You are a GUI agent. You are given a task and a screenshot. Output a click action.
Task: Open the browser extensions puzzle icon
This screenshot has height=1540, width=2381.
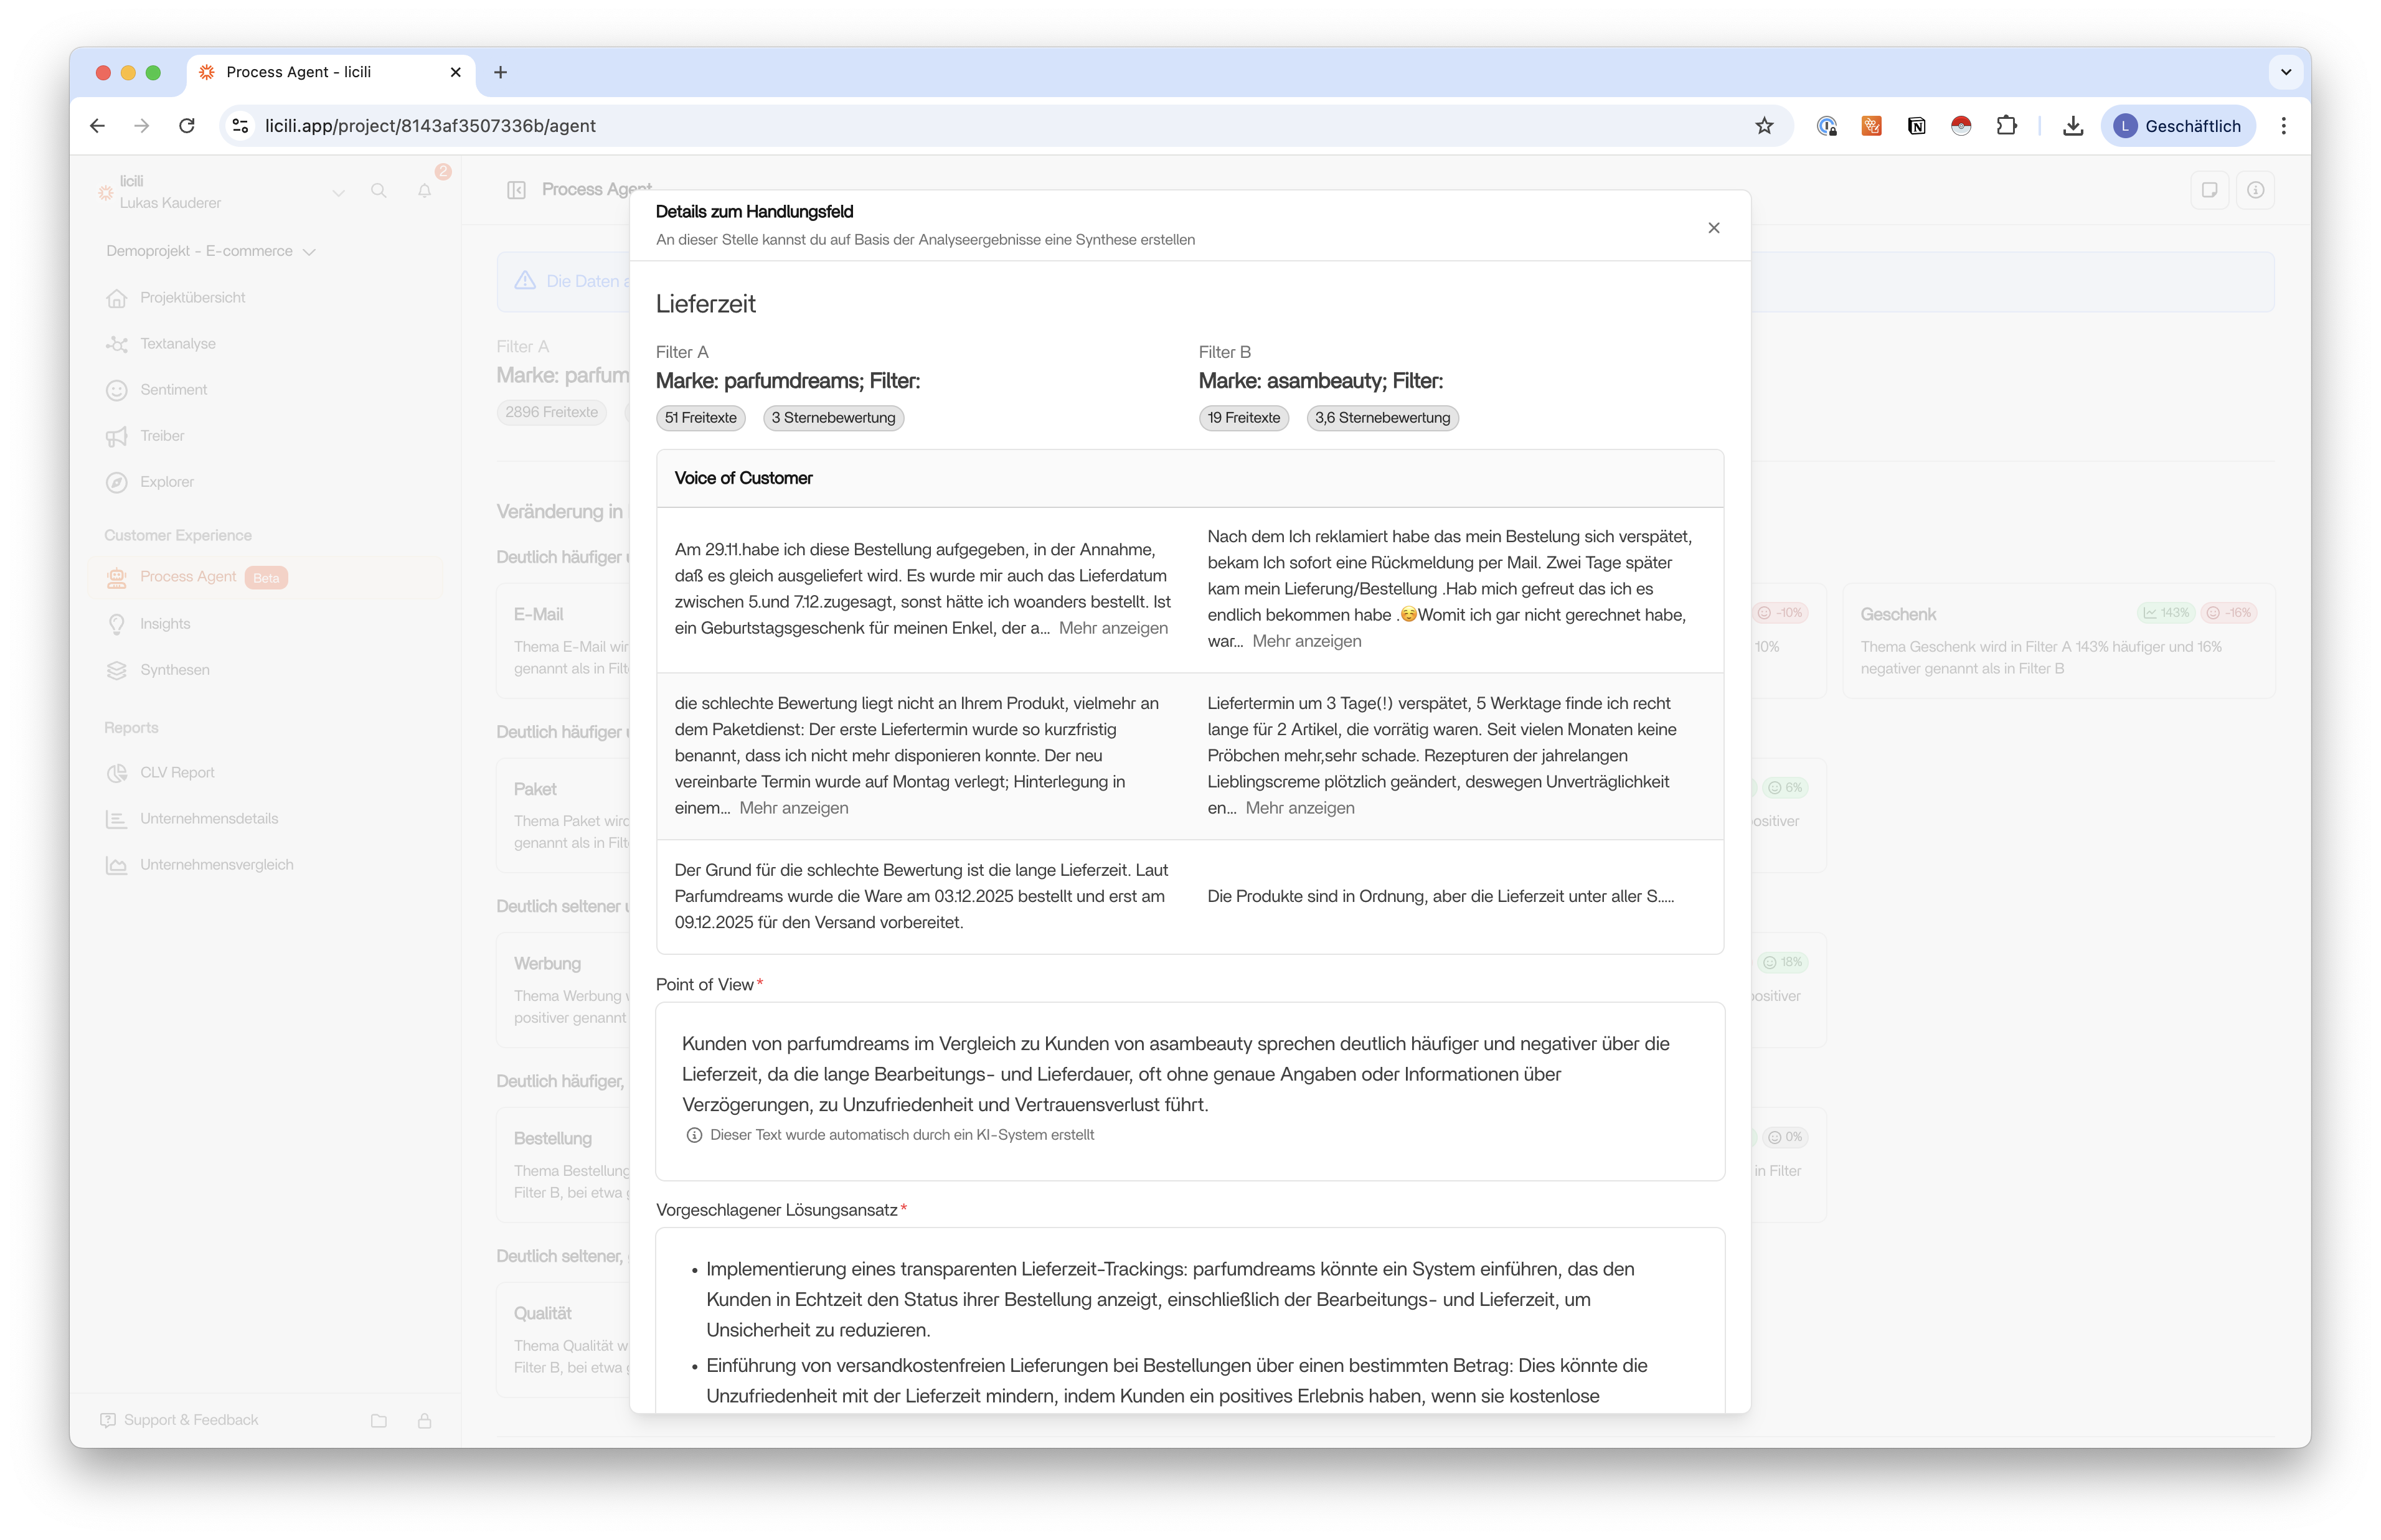click(2006, 126)
